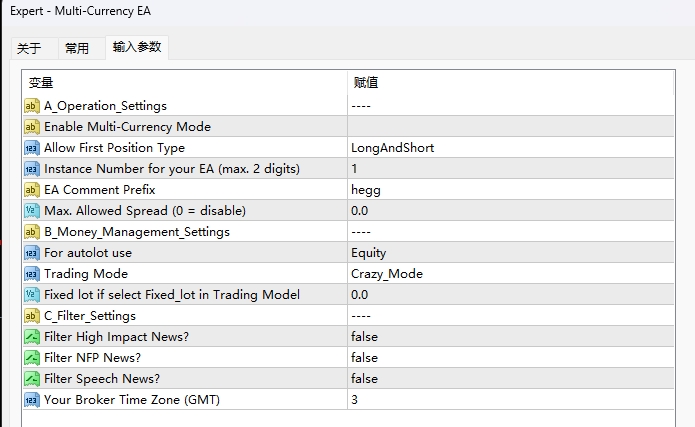Click the 赋值 column header
695x427 pixels.
365,83
